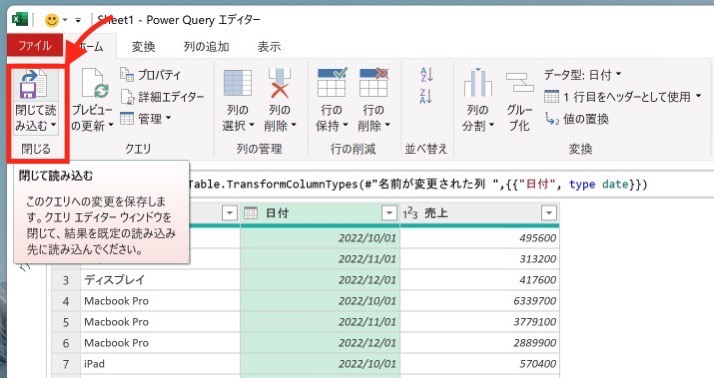Open the quick access toolbar customize arrow

(78, 20)
